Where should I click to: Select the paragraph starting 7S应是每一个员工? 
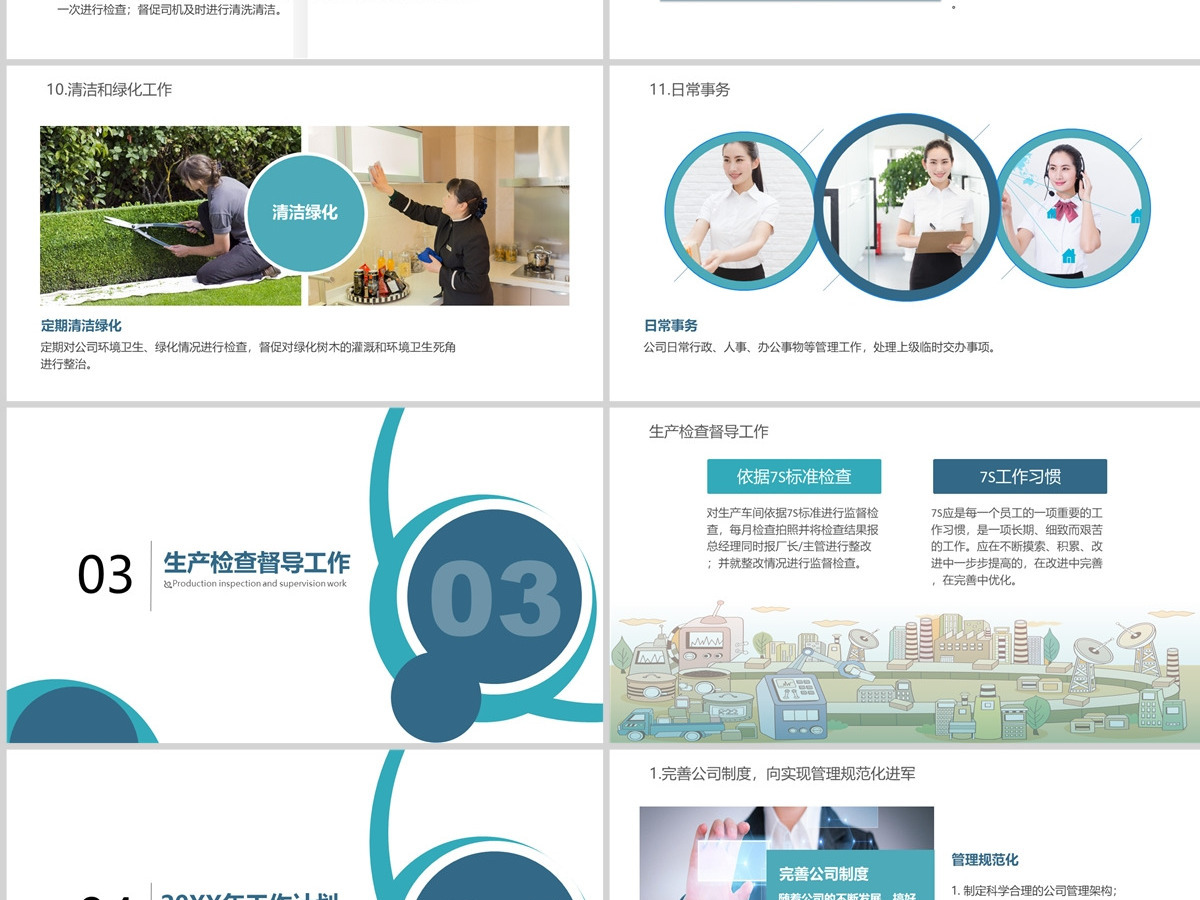click(x=1017, y=546)
